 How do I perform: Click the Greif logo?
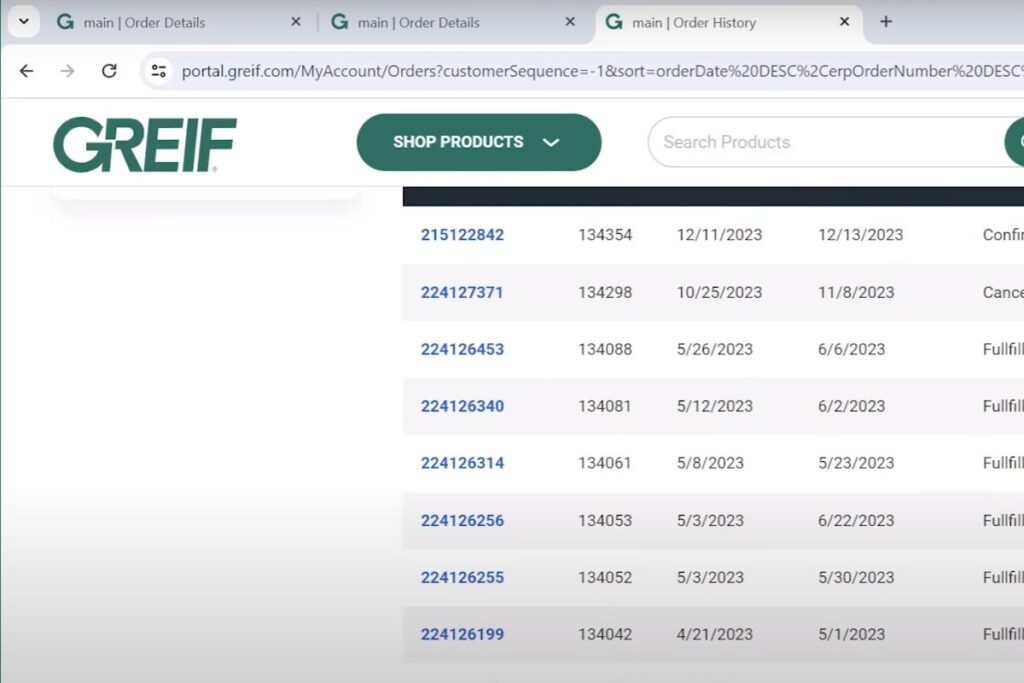pos(144,144)
